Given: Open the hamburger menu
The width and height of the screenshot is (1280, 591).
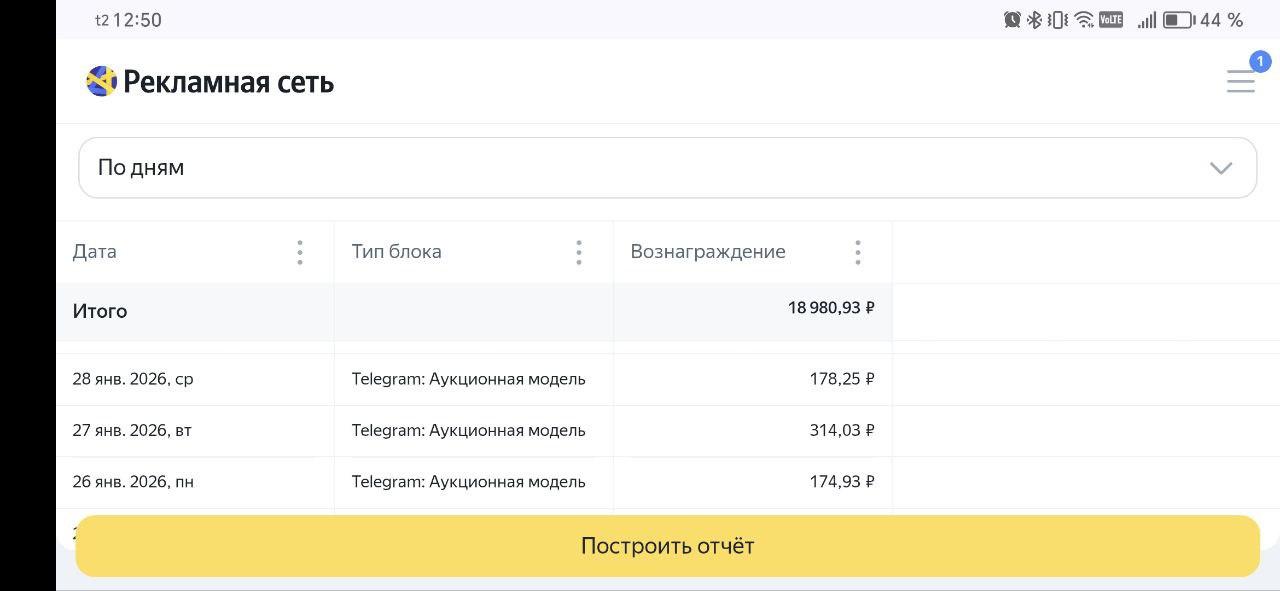Looking at the screenshot, I should pos(1240,82).
